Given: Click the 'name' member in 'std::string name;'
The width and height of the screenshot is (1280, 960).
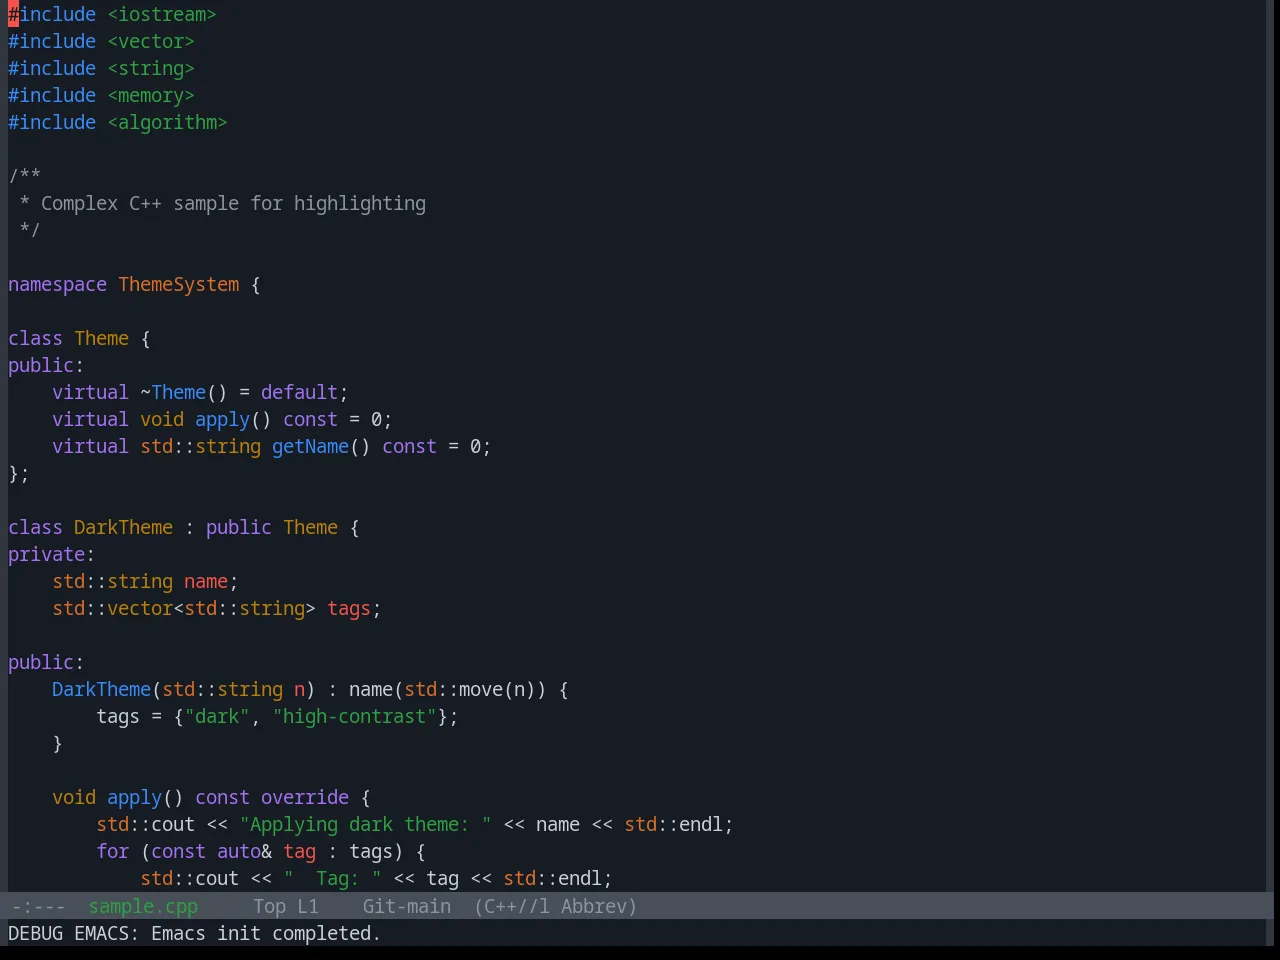Looking at the screenshot, I should point(206,581).
